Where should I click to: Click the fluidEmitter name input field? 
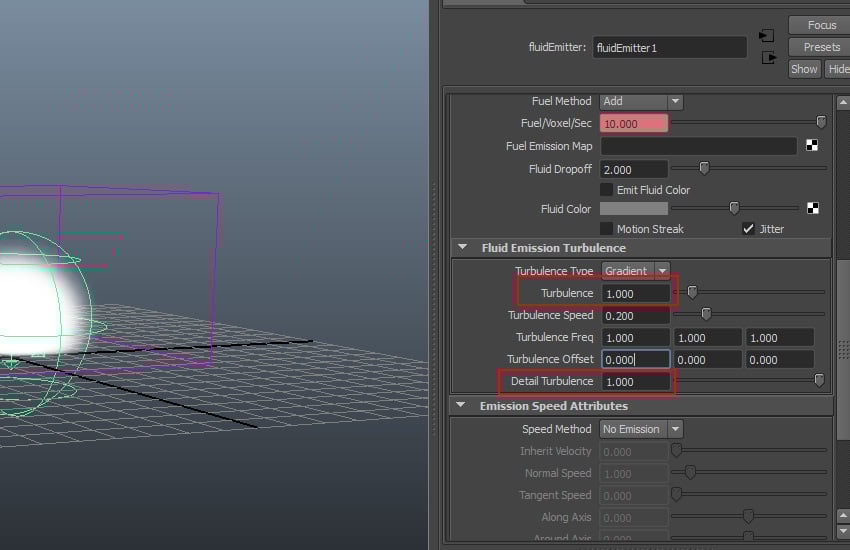pyautogui.click(x=669, y=47)
